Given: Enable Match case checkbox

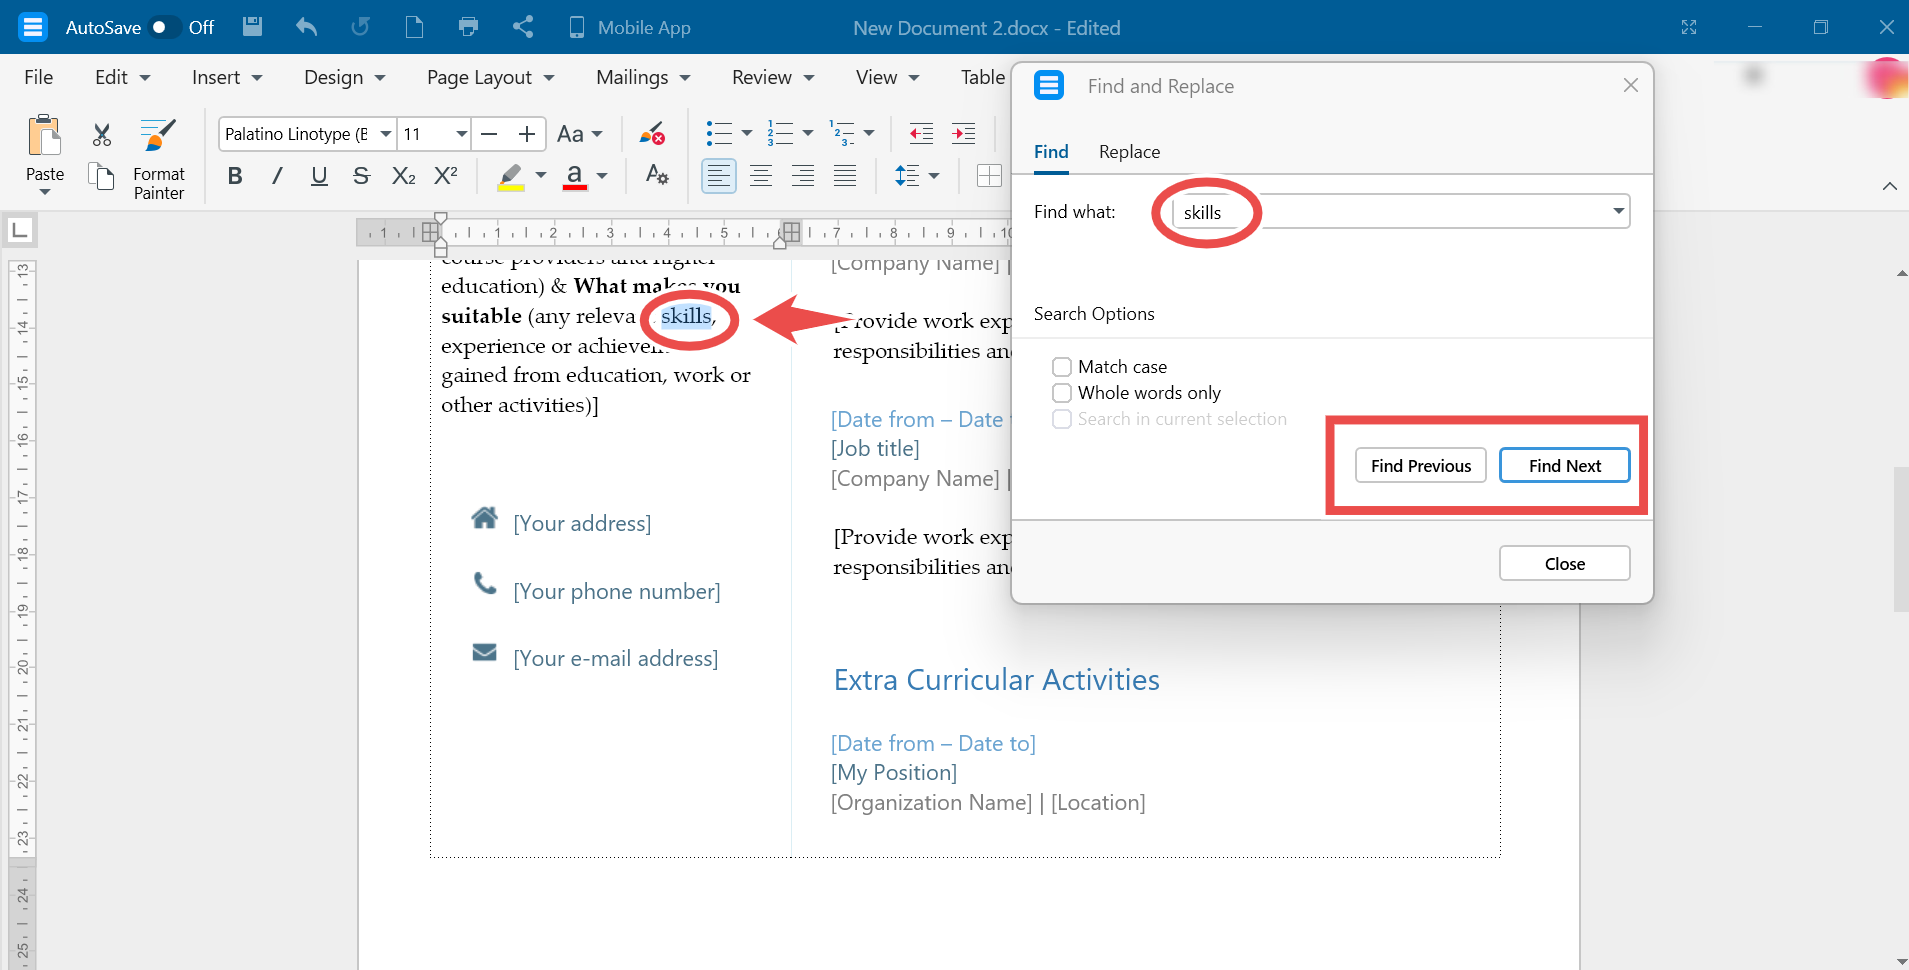Looking at the screenshot, I should click(x=1062, y=367).
